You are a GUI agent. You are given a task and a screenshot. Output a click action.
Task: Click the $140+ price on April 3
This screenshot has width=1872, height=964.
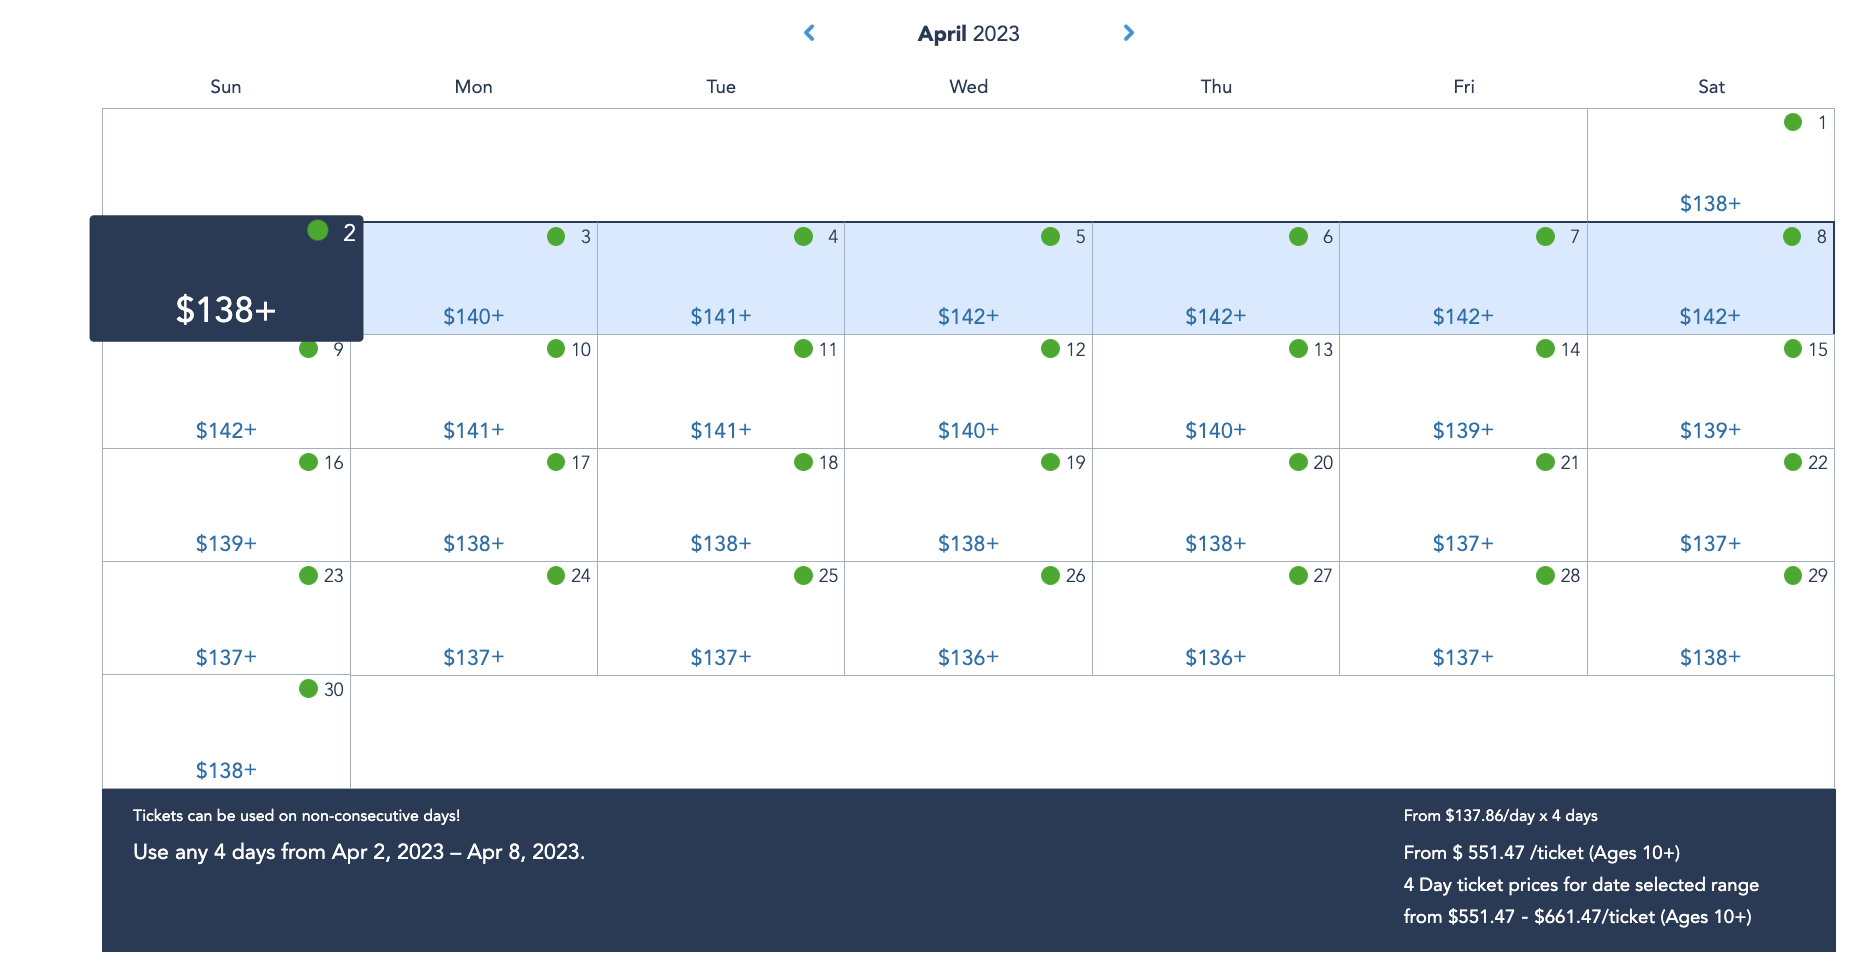(473, 317)
